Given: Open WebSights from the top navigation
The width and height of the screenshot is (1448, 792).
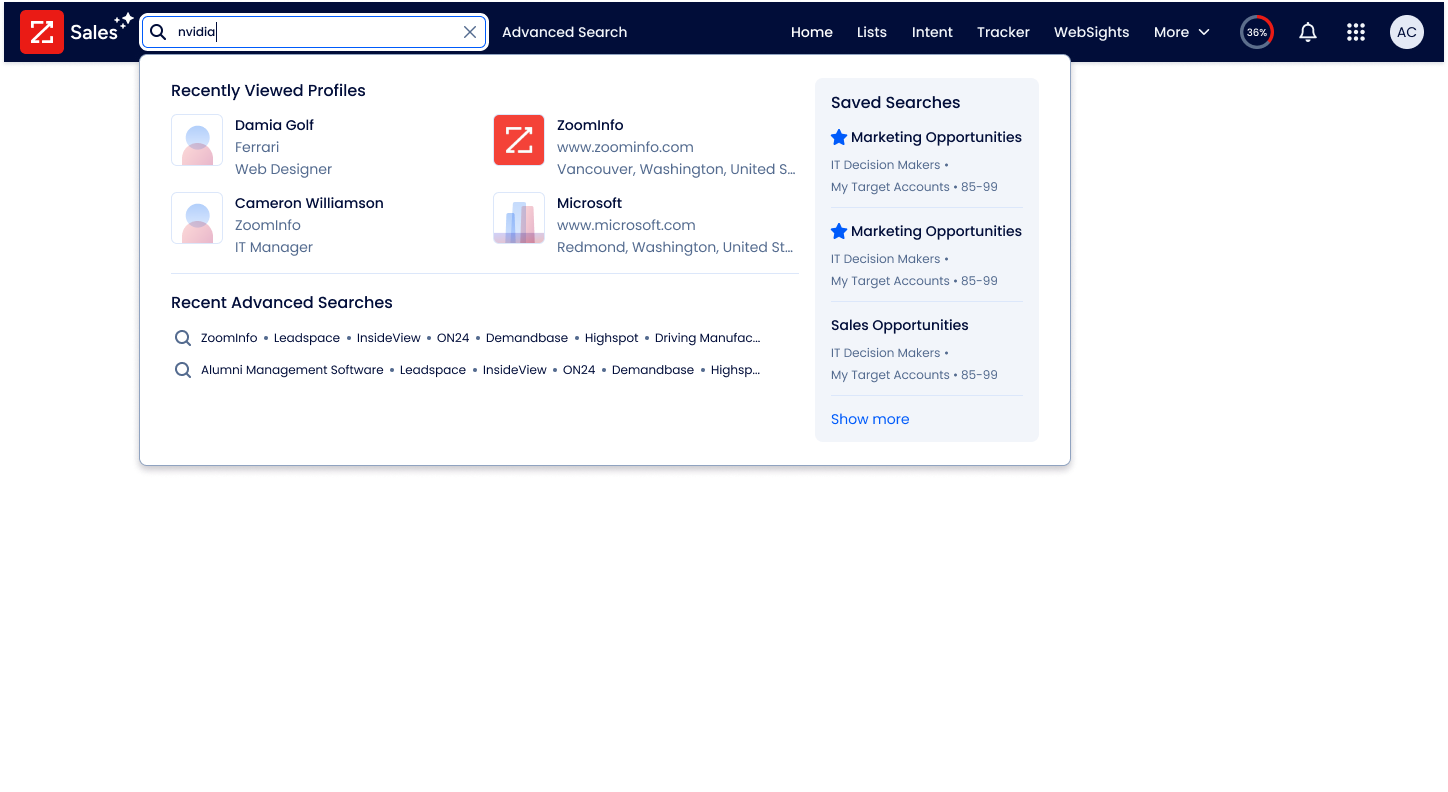Looking at the screenshot, I should click(1092, 32).
